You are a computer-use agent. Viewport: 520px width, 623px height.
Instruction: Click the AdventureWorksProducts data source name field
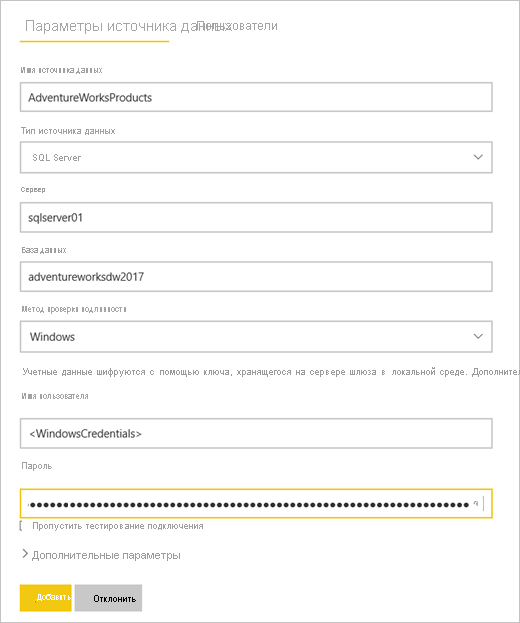(x=256, y=97)
